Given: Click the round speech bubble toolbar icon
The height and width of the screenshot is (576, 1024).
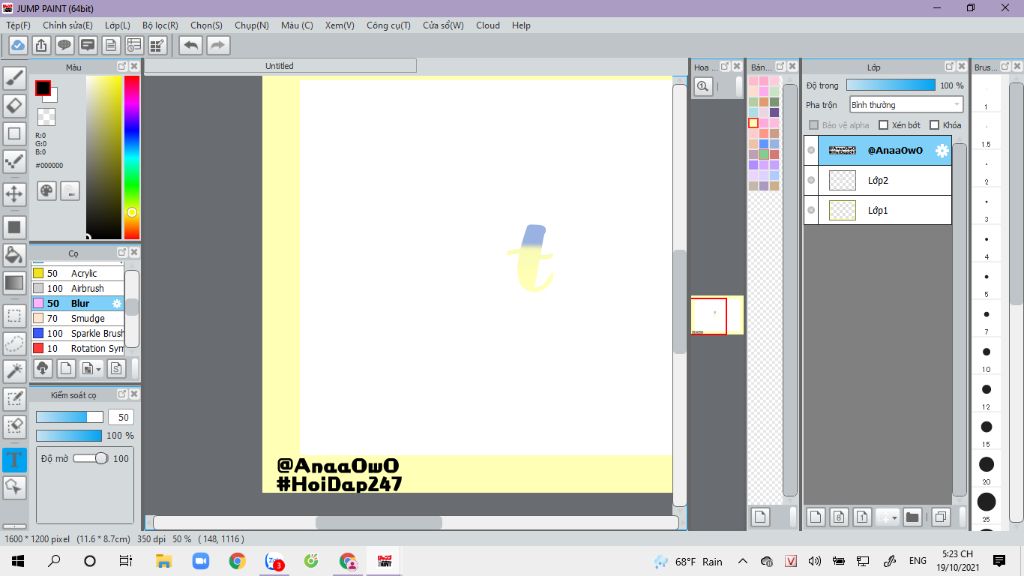Looking at the screenshot, I should [x=64, y=45].
